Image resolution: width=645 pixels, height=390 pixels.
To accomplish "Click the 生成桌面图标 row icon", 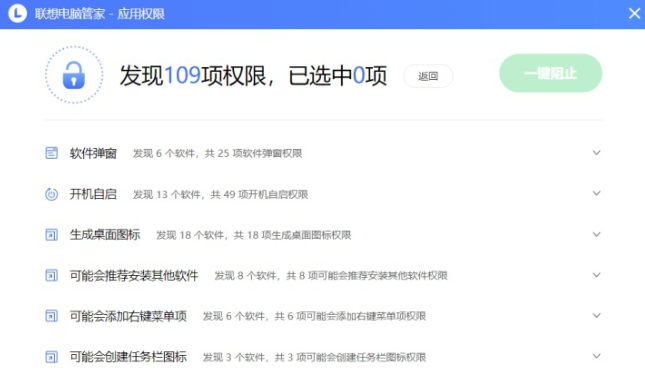I will click(51, 234).
